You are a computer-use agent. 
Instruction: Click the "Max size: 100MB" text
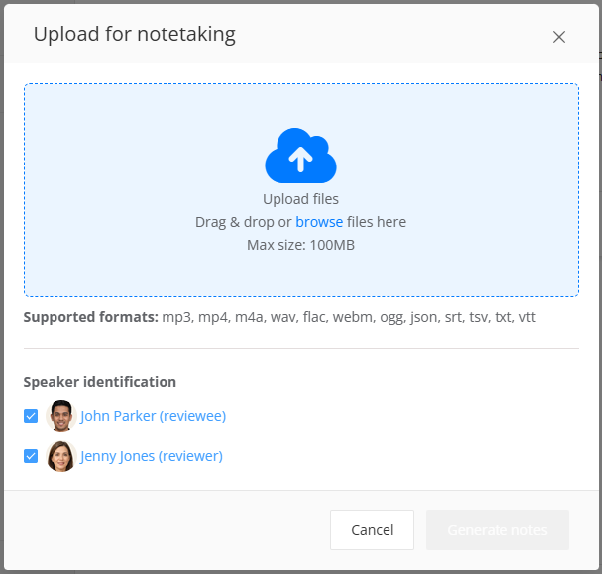pyautogui.click(x=301, y=245)
